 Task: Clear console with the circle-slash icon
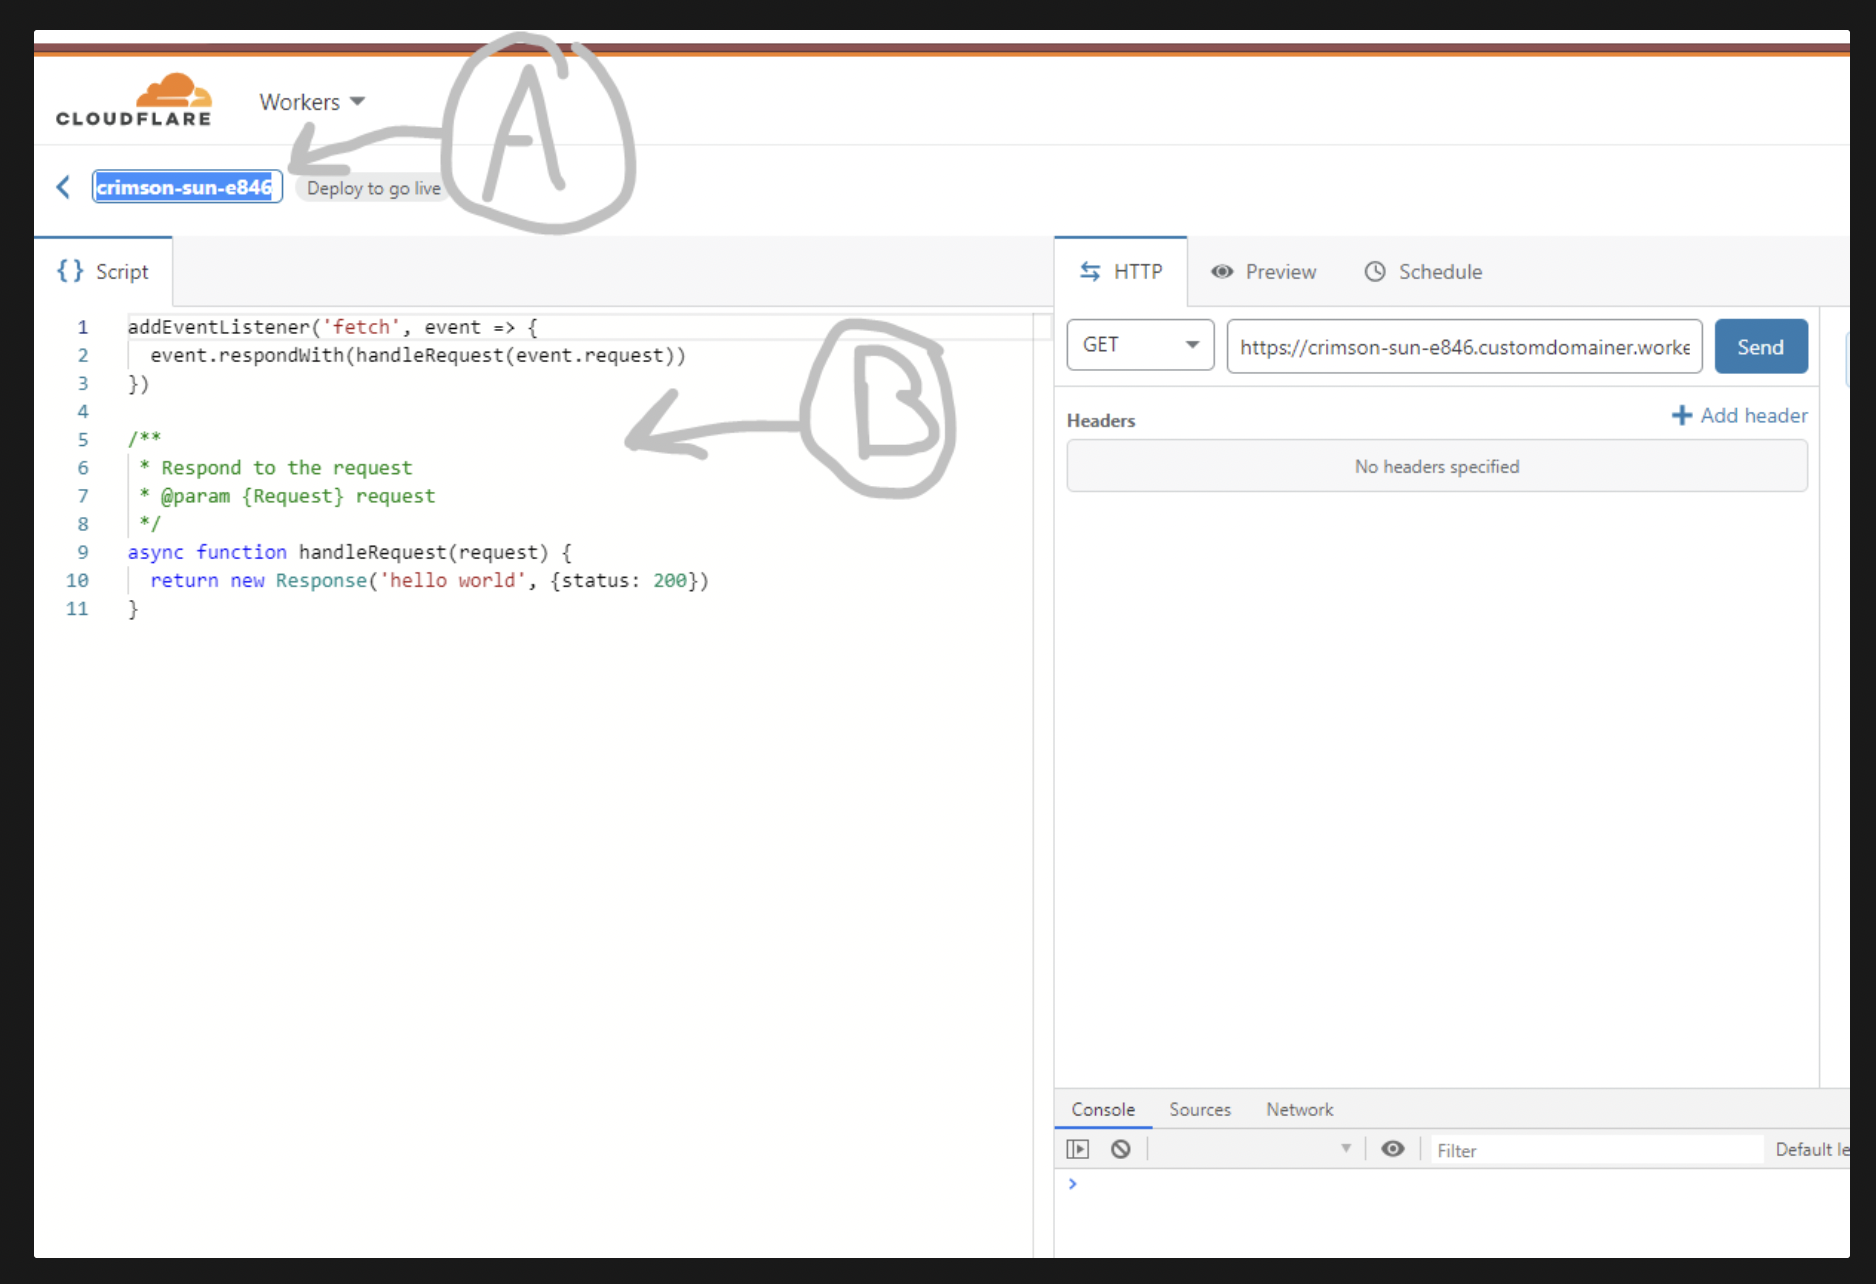[1121, 1149]
